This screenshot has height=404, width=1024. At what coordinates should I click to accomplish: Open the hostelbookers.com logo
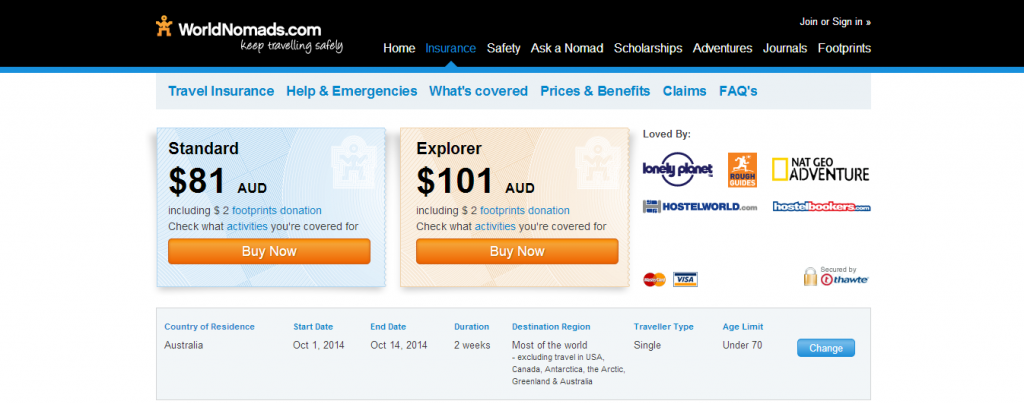pyautogui.click(x=822, y=206)
